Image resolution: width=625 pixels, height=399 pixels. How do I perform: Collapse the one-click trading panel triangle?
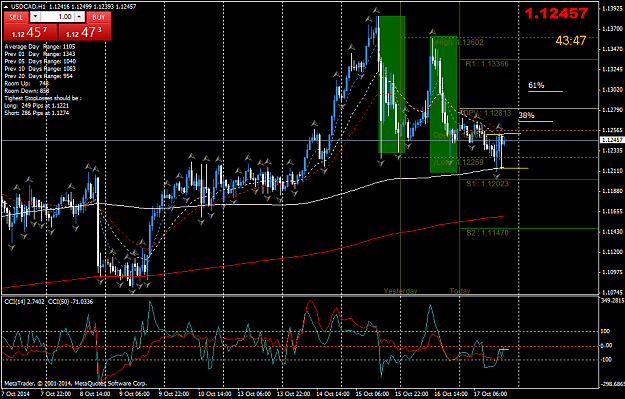(6, 6)
